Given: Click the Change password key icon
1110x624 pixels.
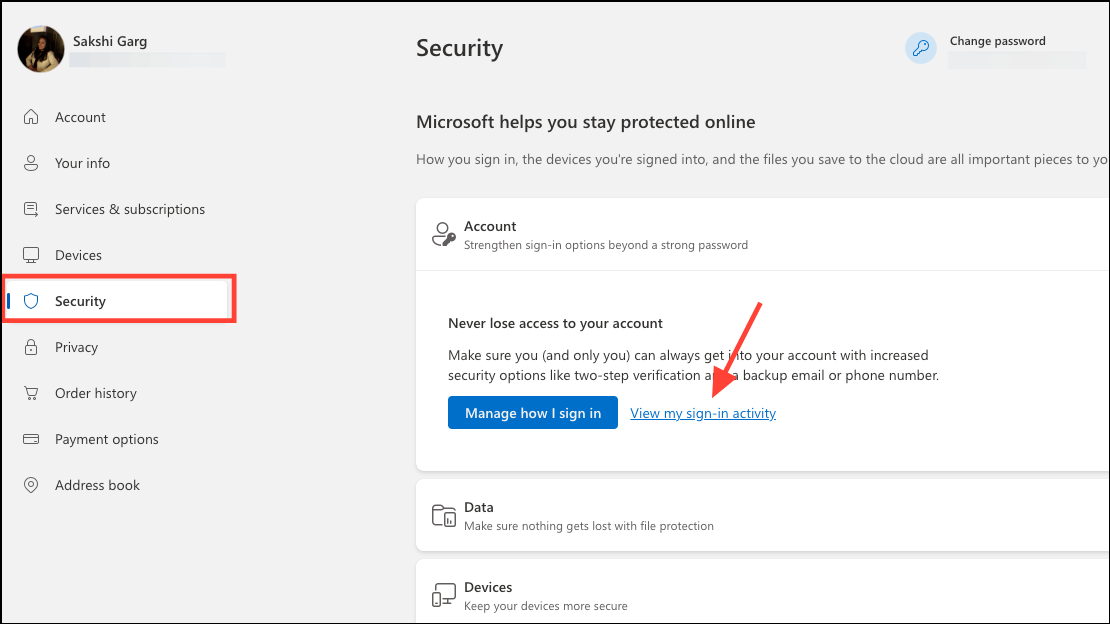Looking at the screenshot, I should point(921,48).
